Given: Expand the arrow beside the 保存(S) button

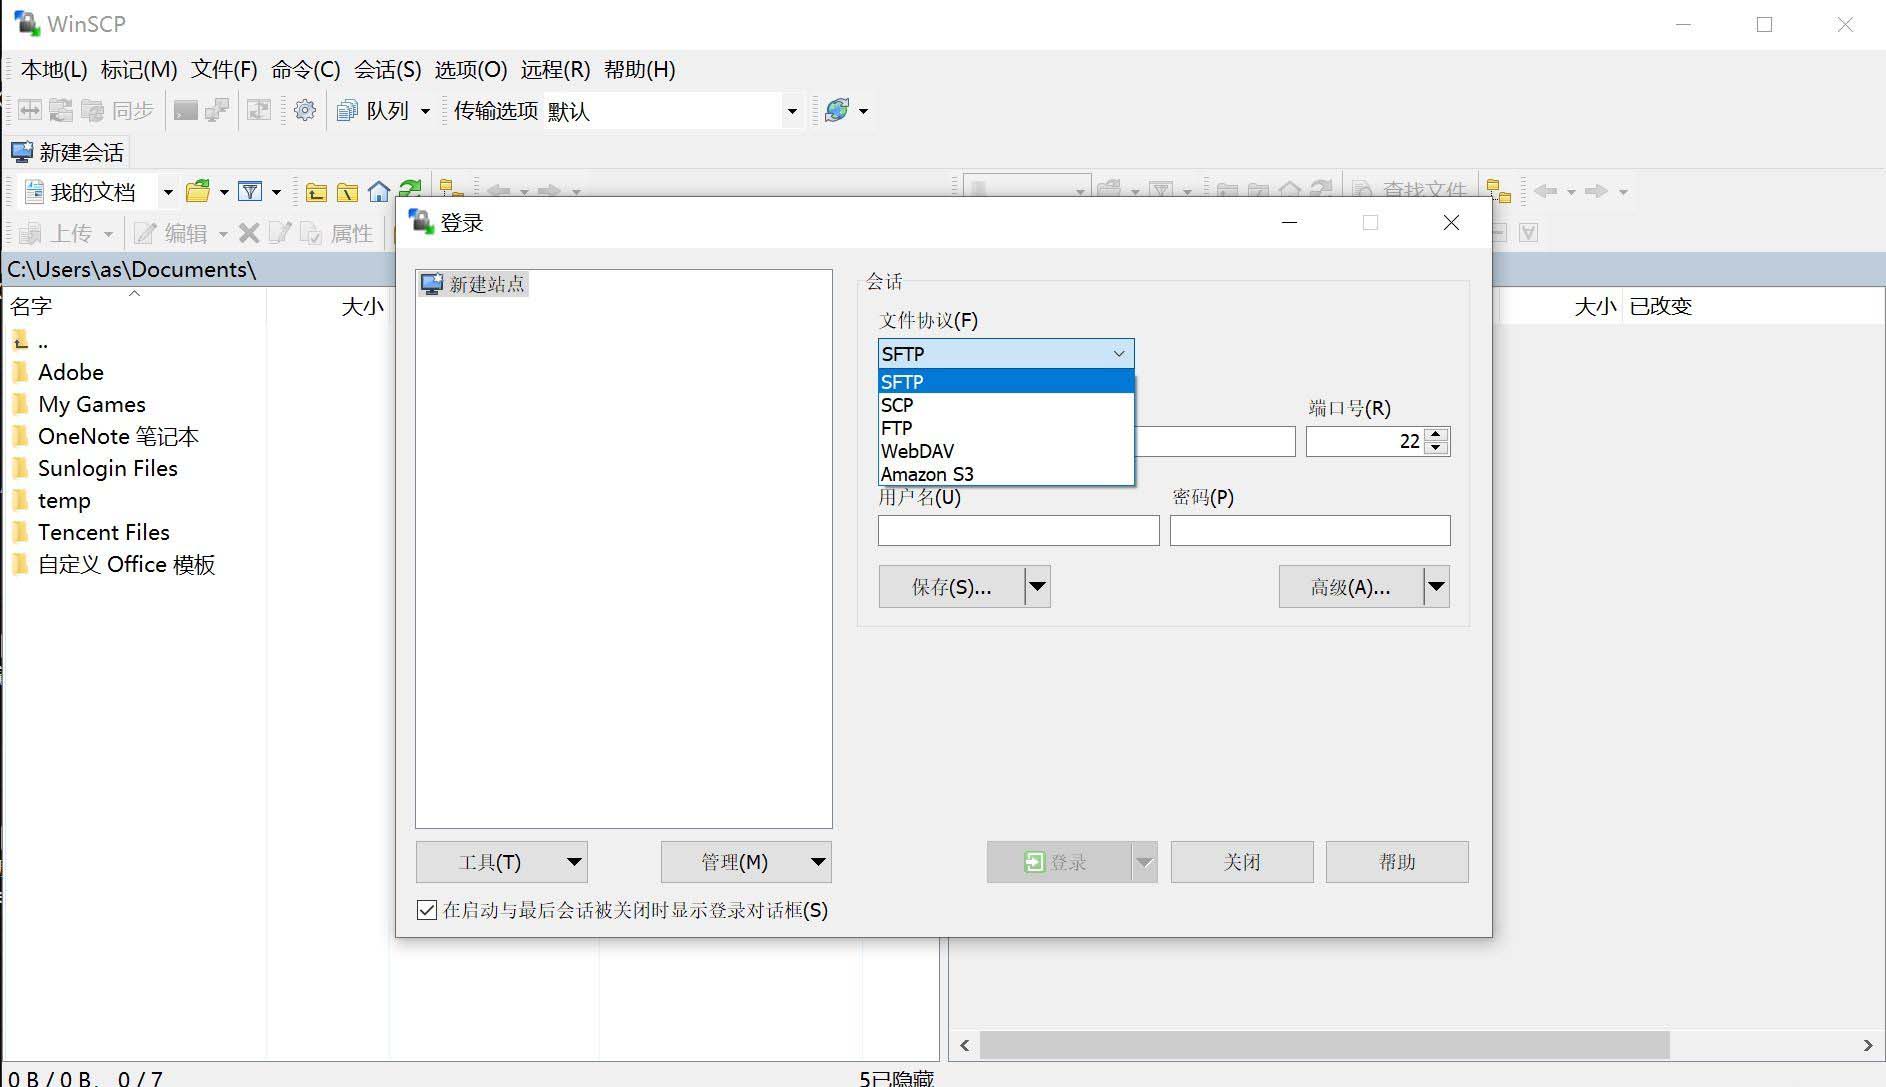Looking at the screenshot, I should coord(1038,587).
